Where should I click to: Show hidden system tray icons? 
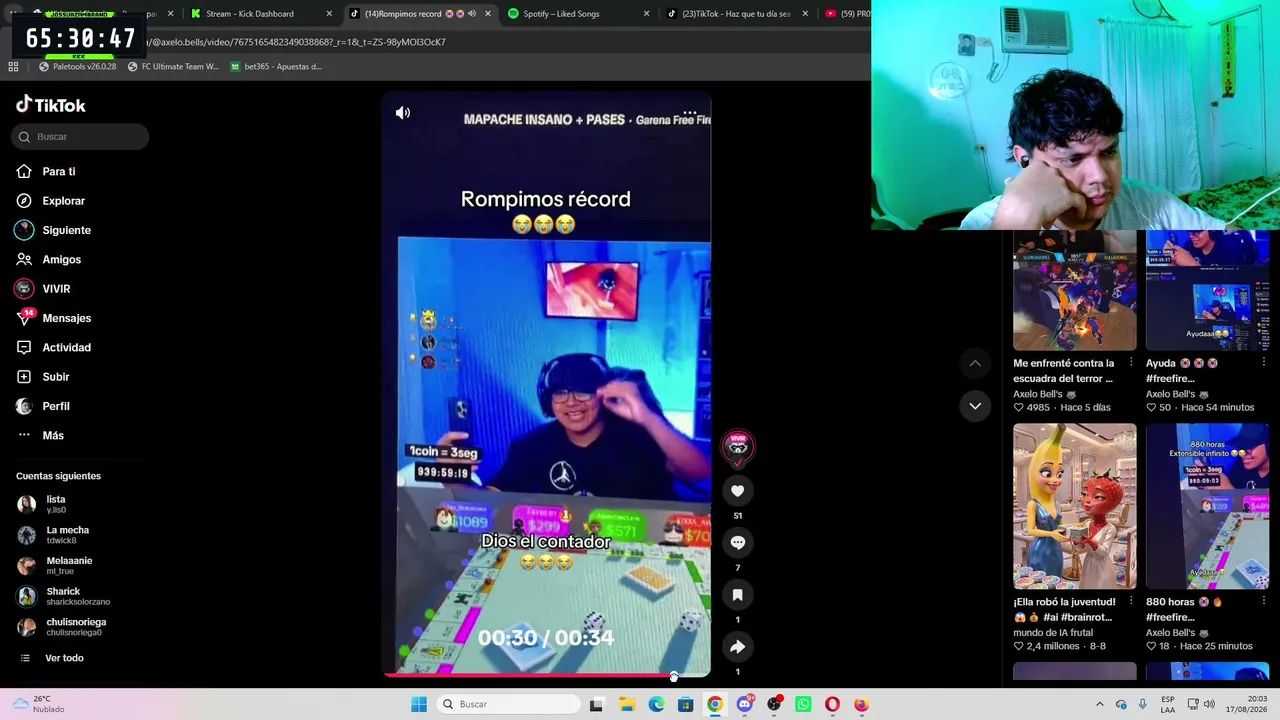(x=1100, y=705)
